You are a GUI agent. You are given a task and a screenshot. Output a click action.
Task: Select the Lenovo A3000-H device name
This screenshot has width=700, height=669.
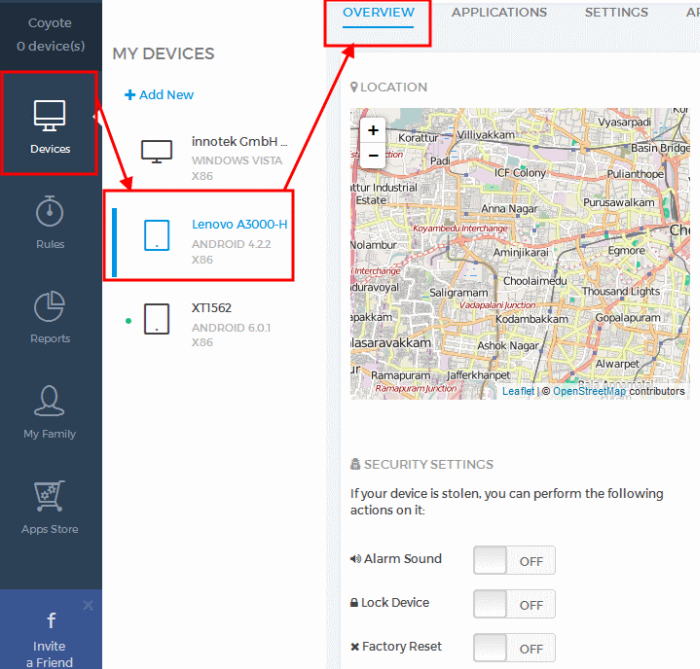[x=239, y=224]
